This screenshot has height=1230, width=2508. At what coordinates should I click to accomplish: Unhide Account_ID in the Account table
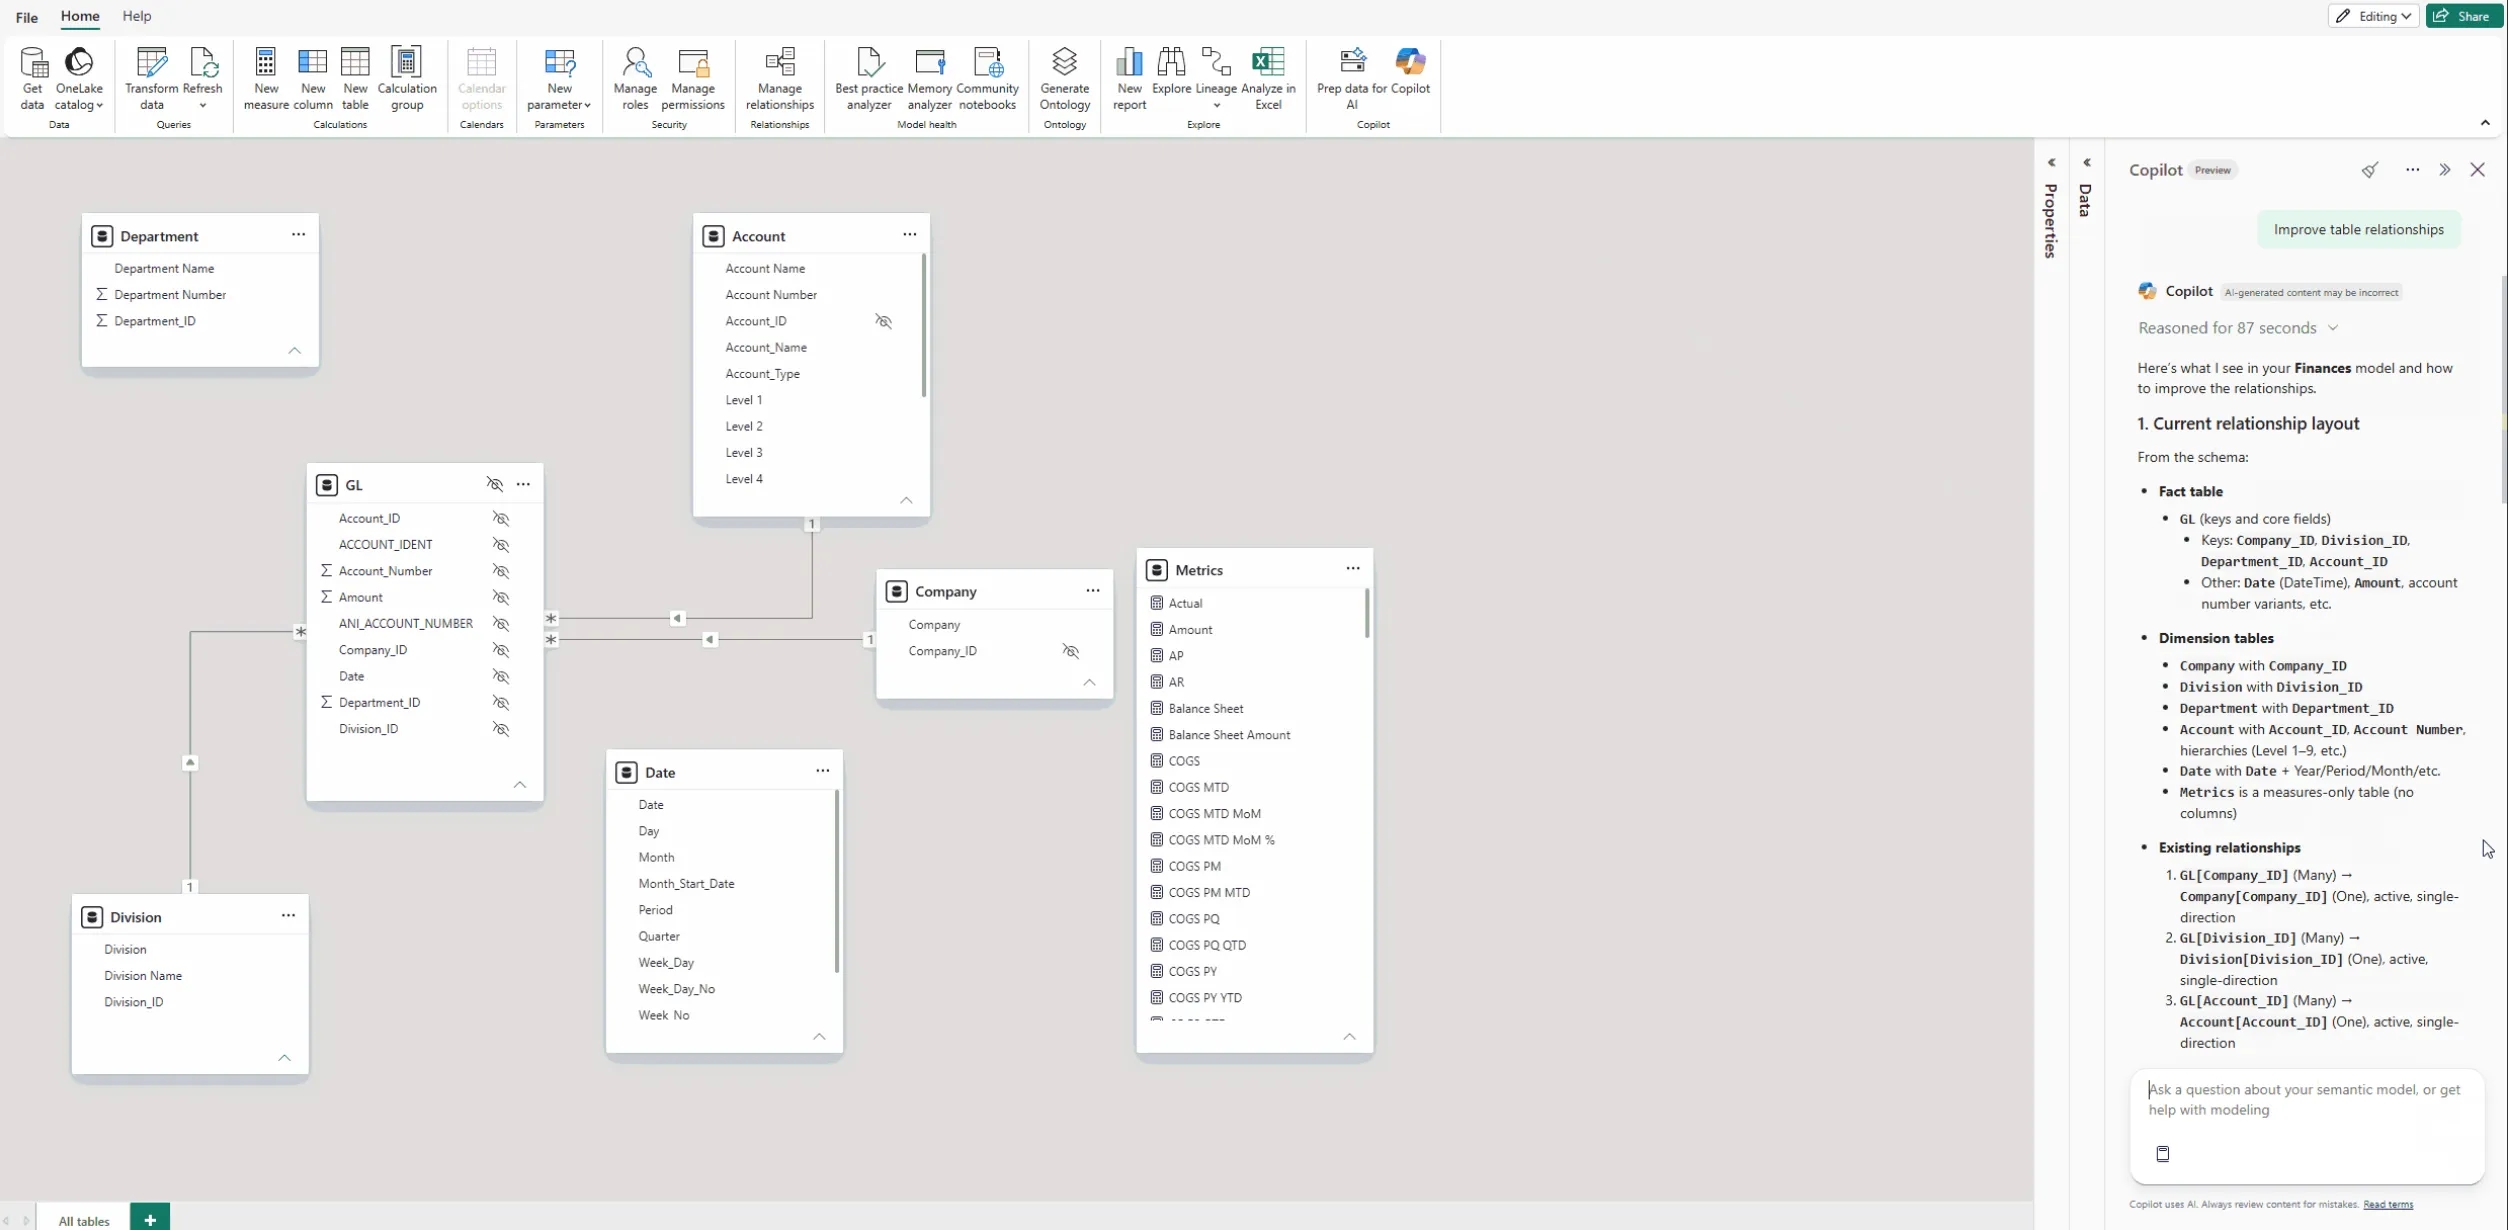coord(883,321)
